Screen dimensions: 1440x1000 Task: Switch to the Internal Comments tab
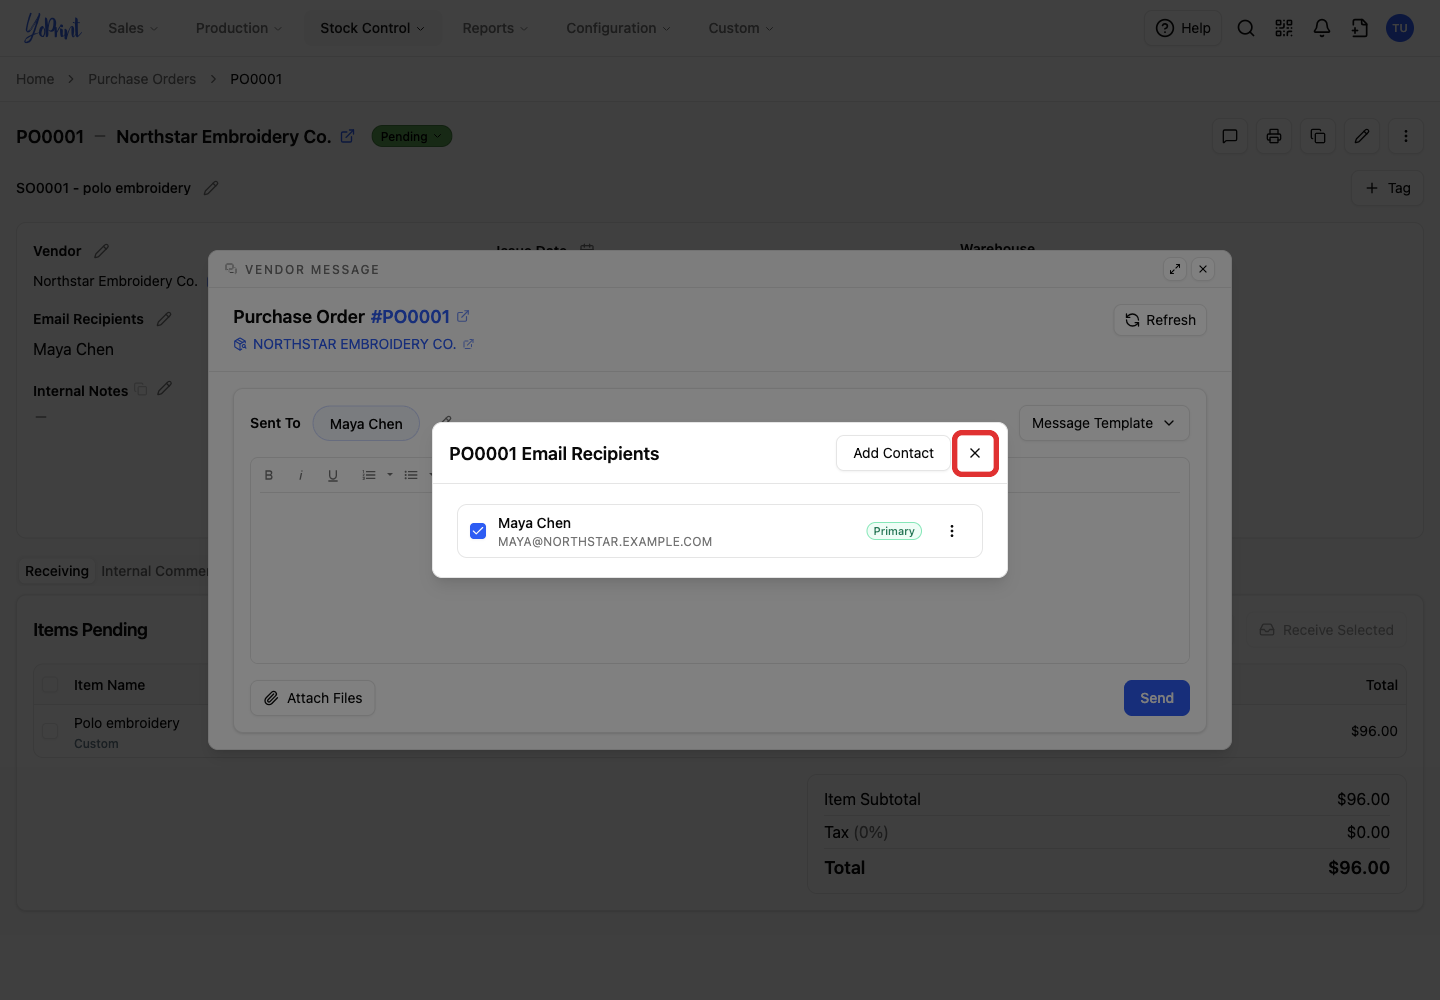pyautogui.click(x=154, y=571)
